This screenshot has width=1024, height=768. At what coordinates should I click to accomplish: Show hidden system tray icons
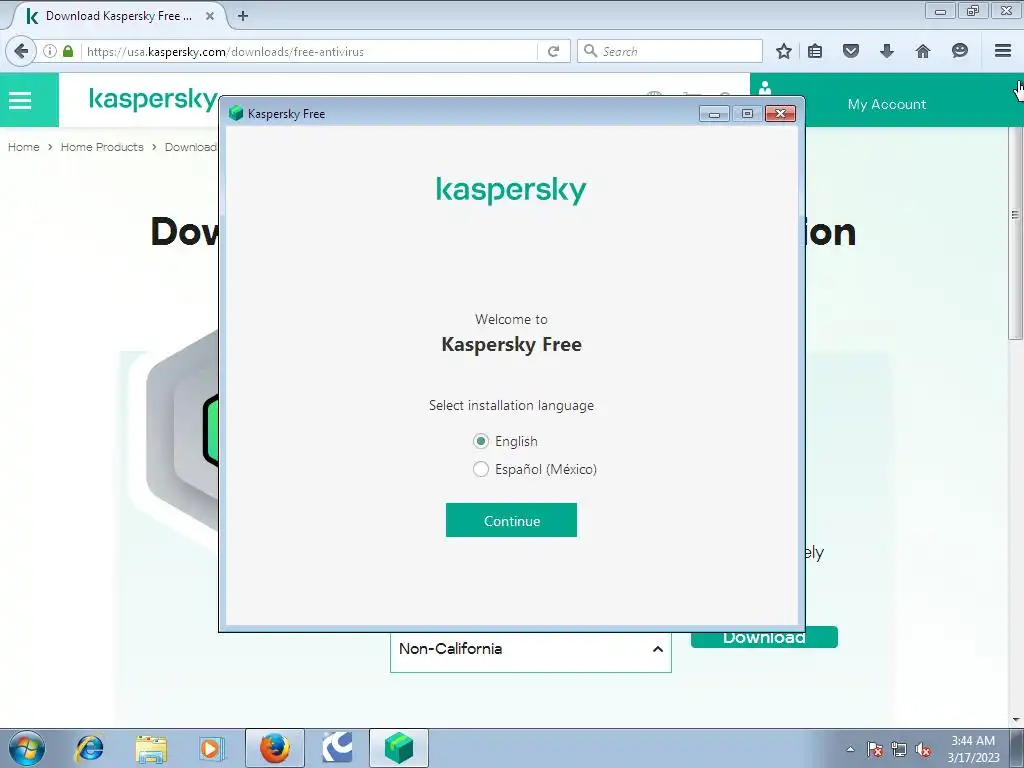point(850,749)
